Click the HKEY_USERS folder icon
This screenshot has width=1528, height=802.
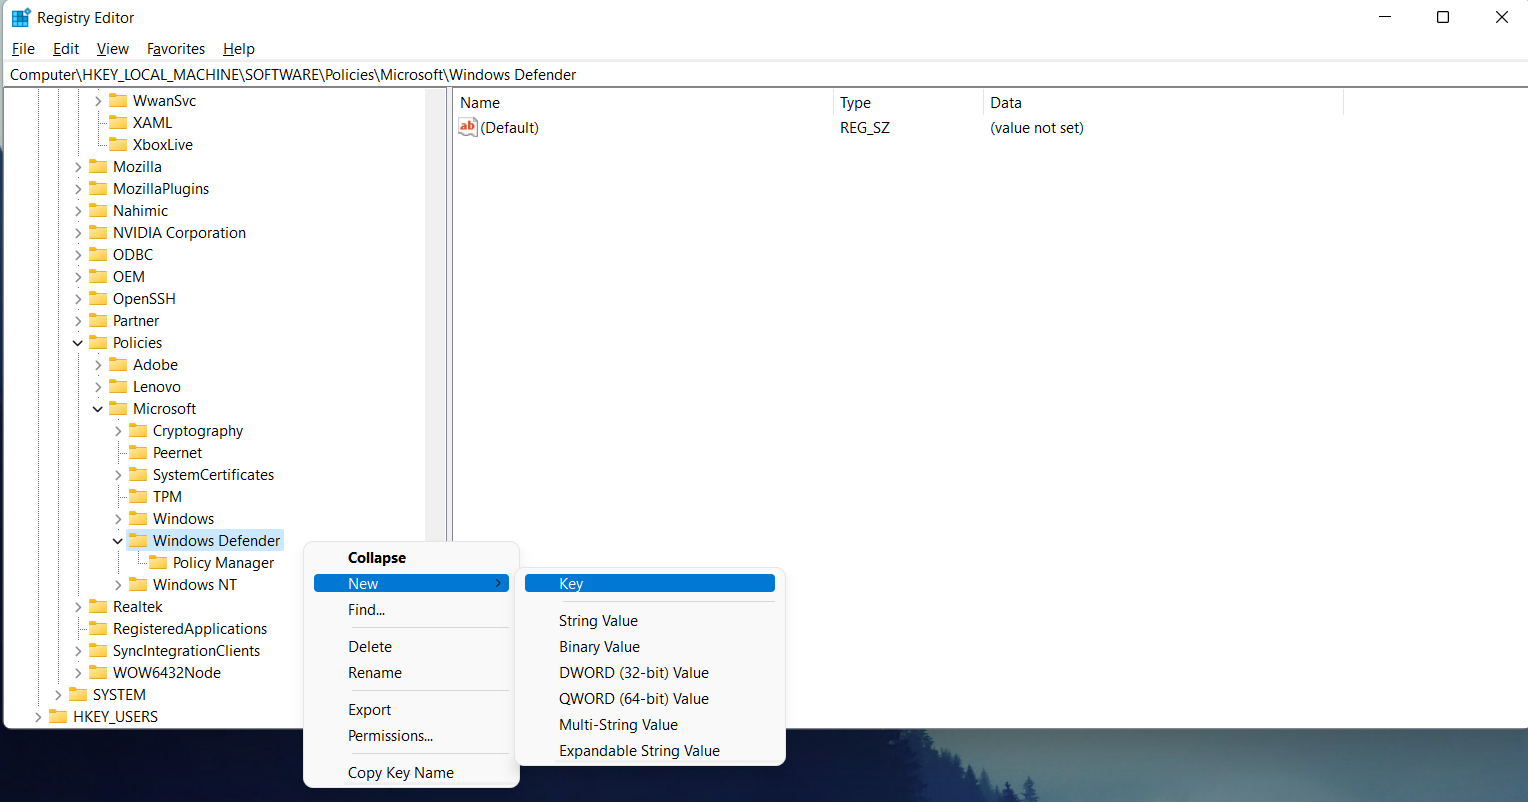(58, 717)
